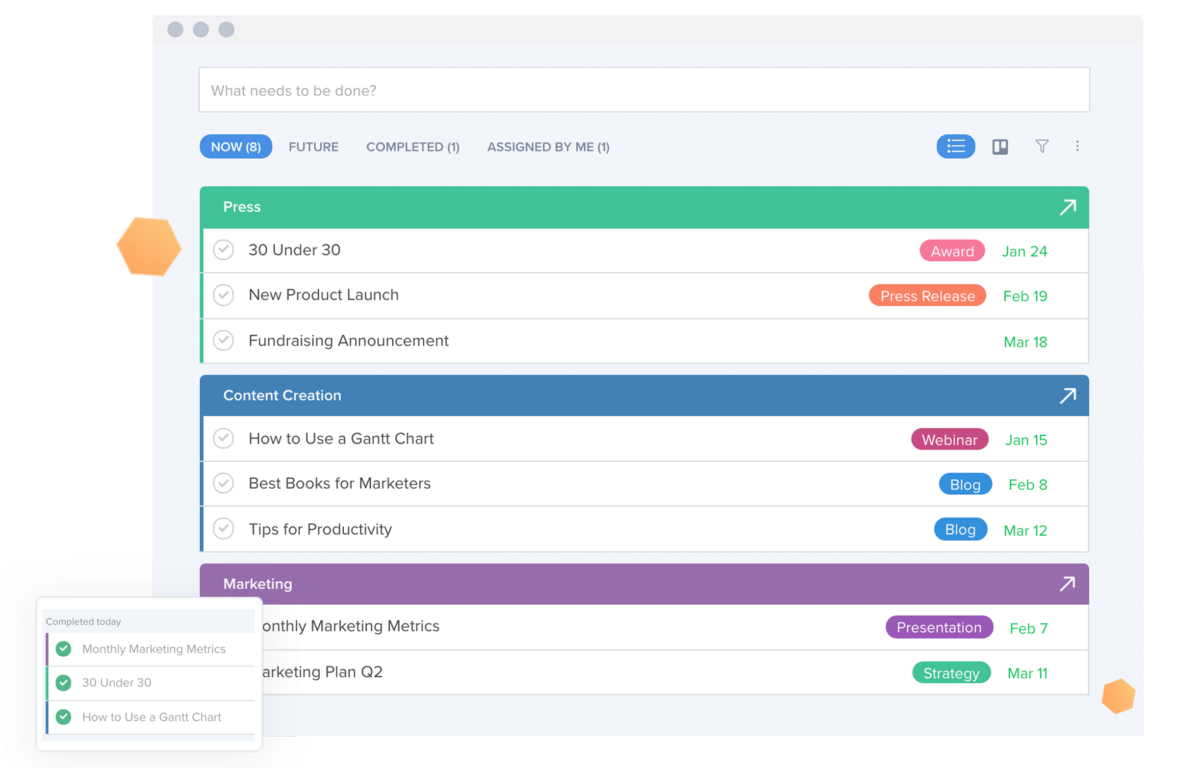Click the Feb 7 due date

[1029, 629]
